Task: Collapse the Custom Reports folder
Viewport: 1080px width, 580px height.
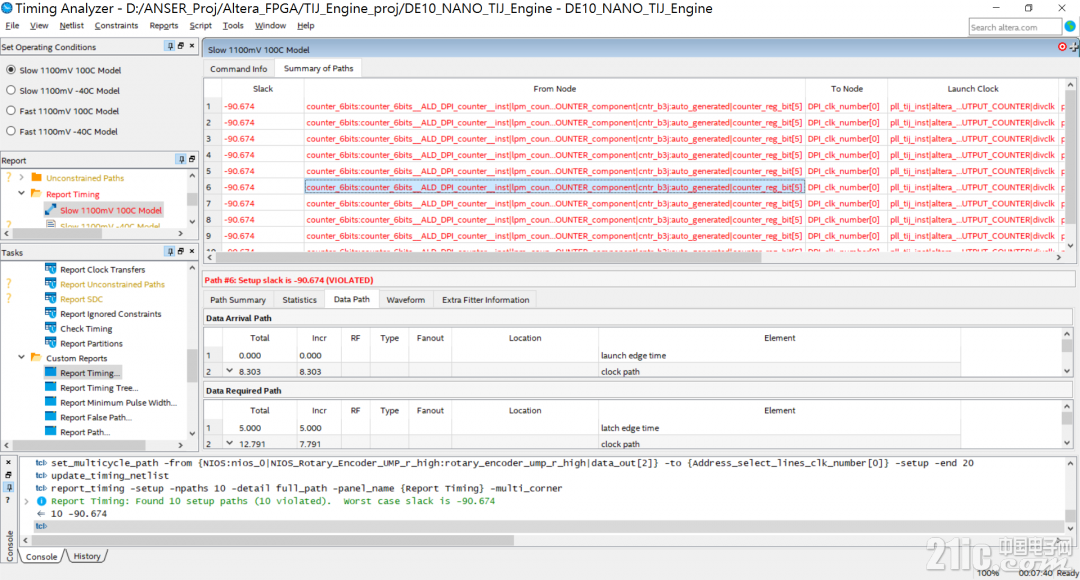Action: click(21, 358)
